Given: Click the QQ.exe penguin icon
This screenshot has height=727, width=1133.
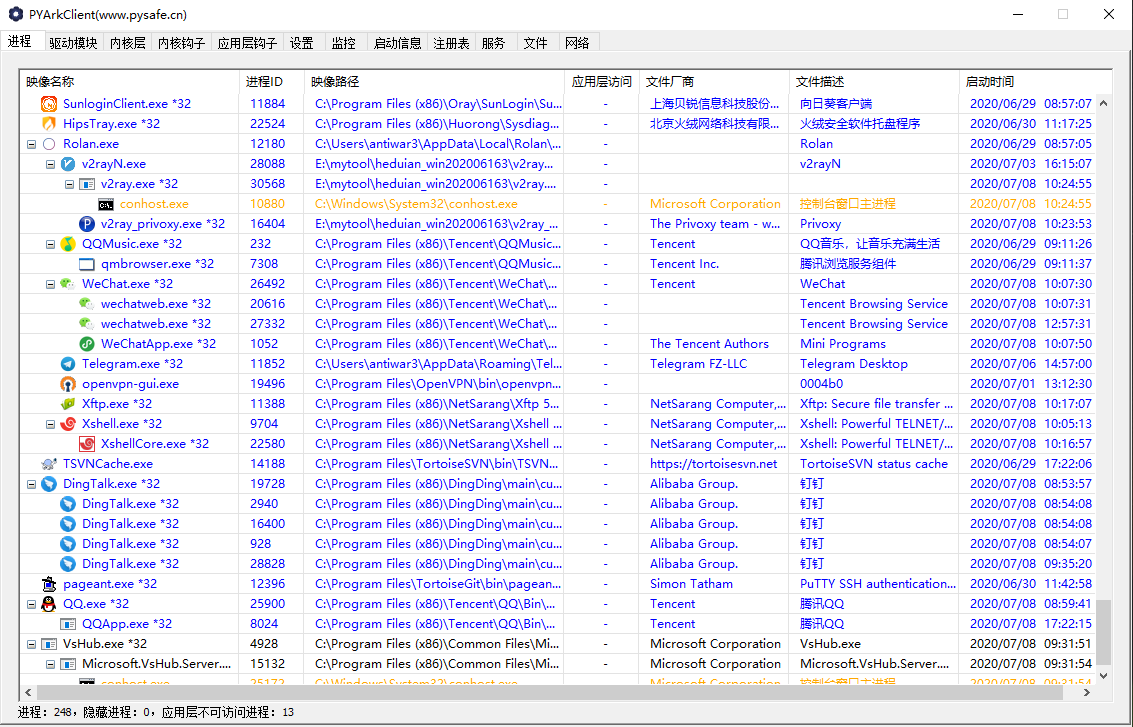Looking at the screenshot, I should click(48, 604).
